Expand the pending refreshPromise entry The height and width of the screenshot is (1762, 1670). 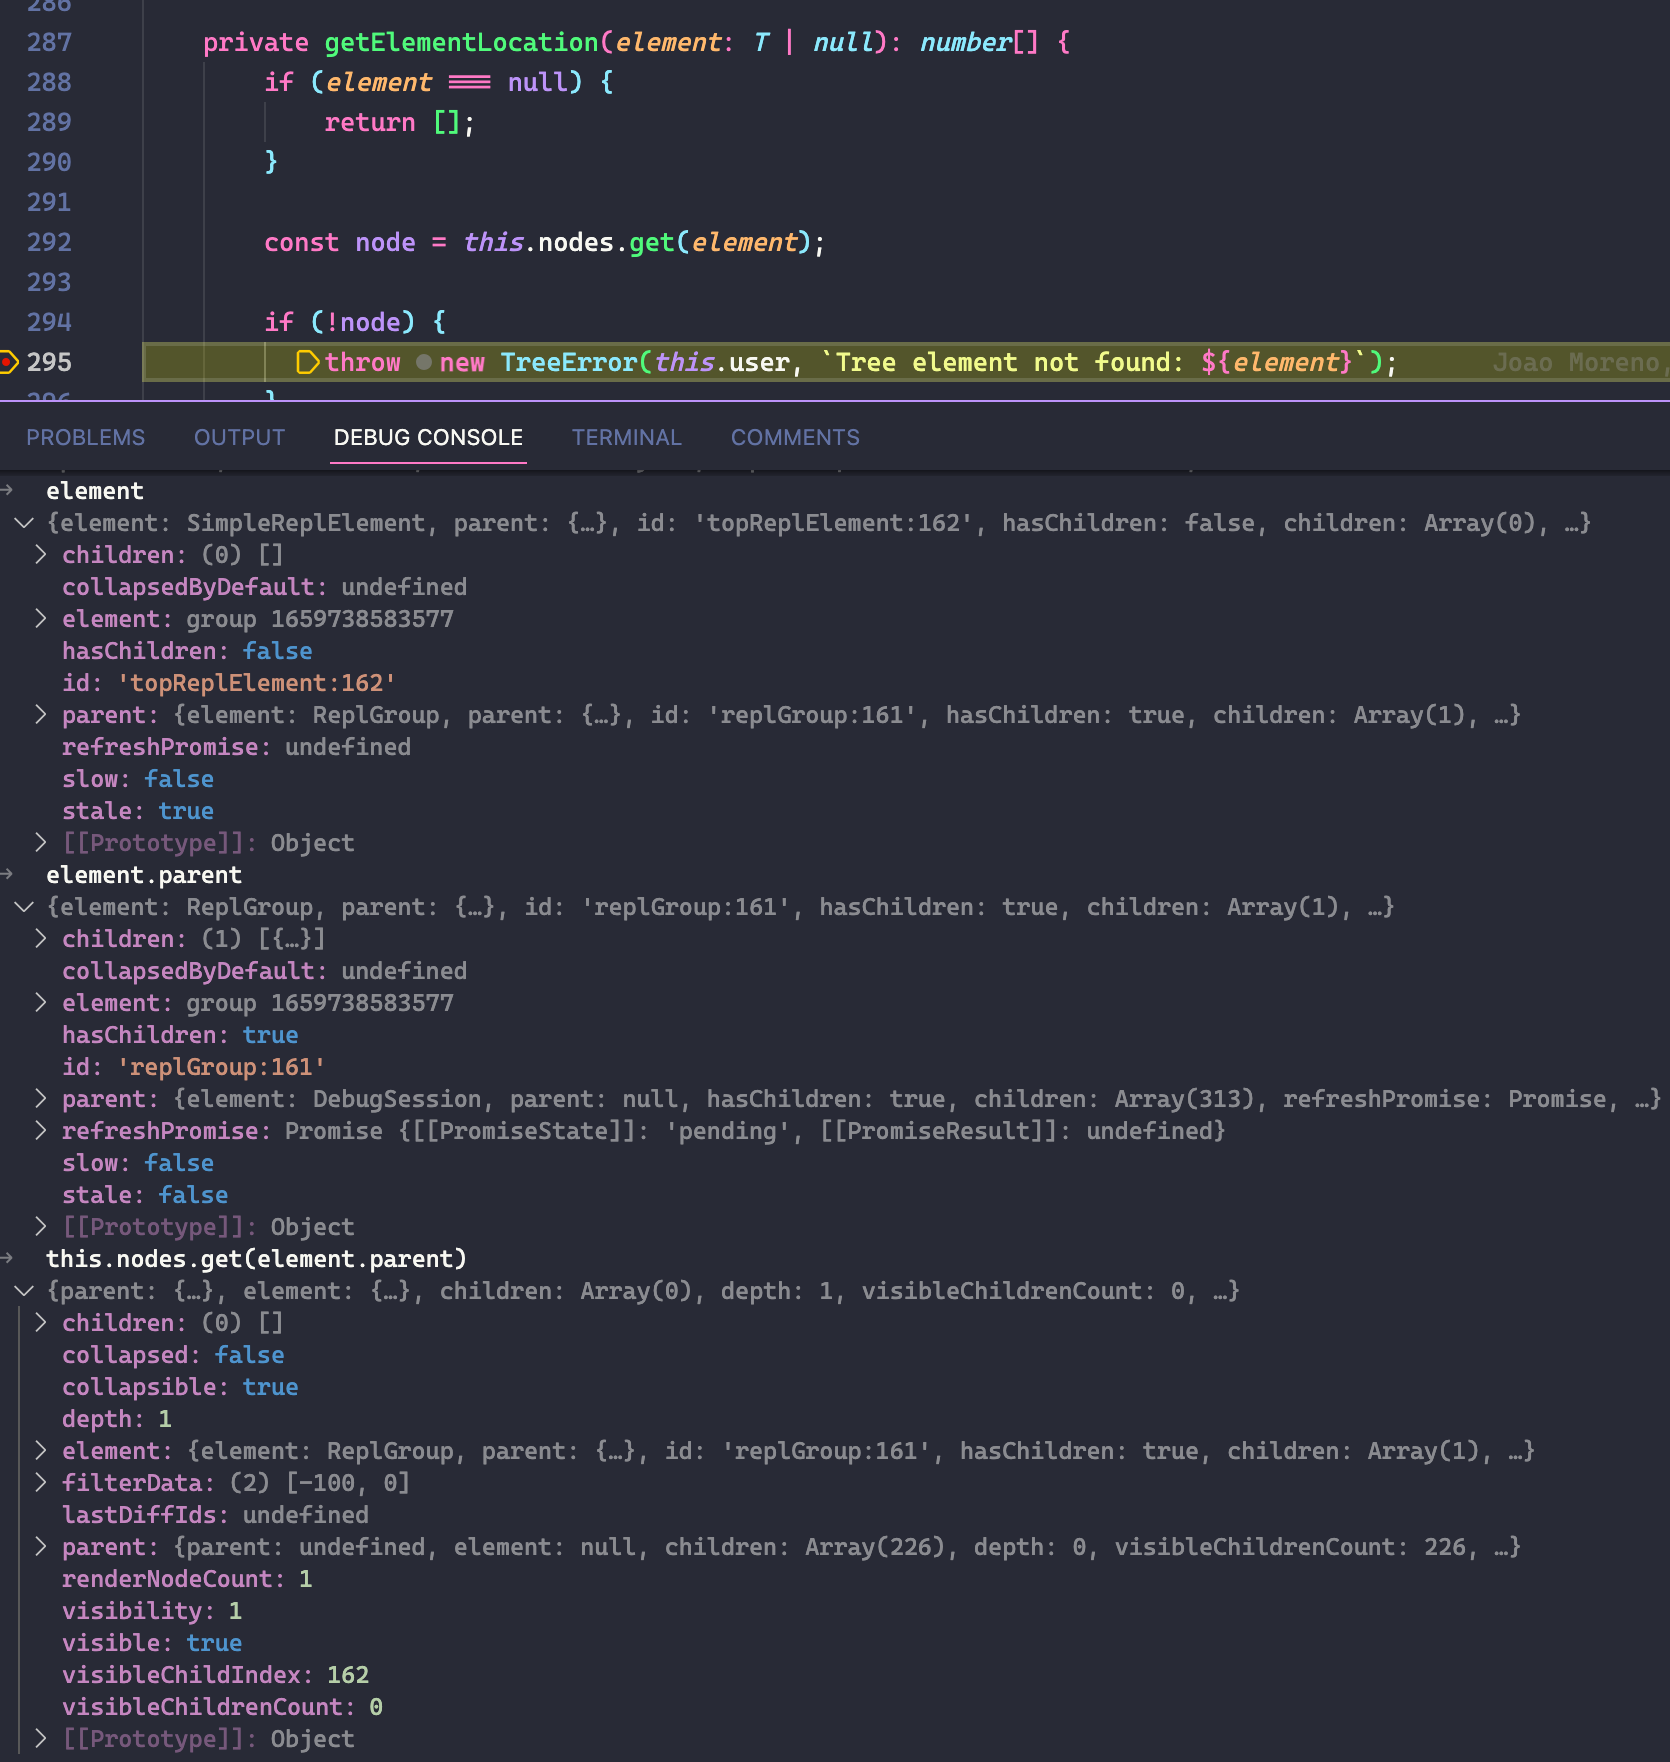40,1131
